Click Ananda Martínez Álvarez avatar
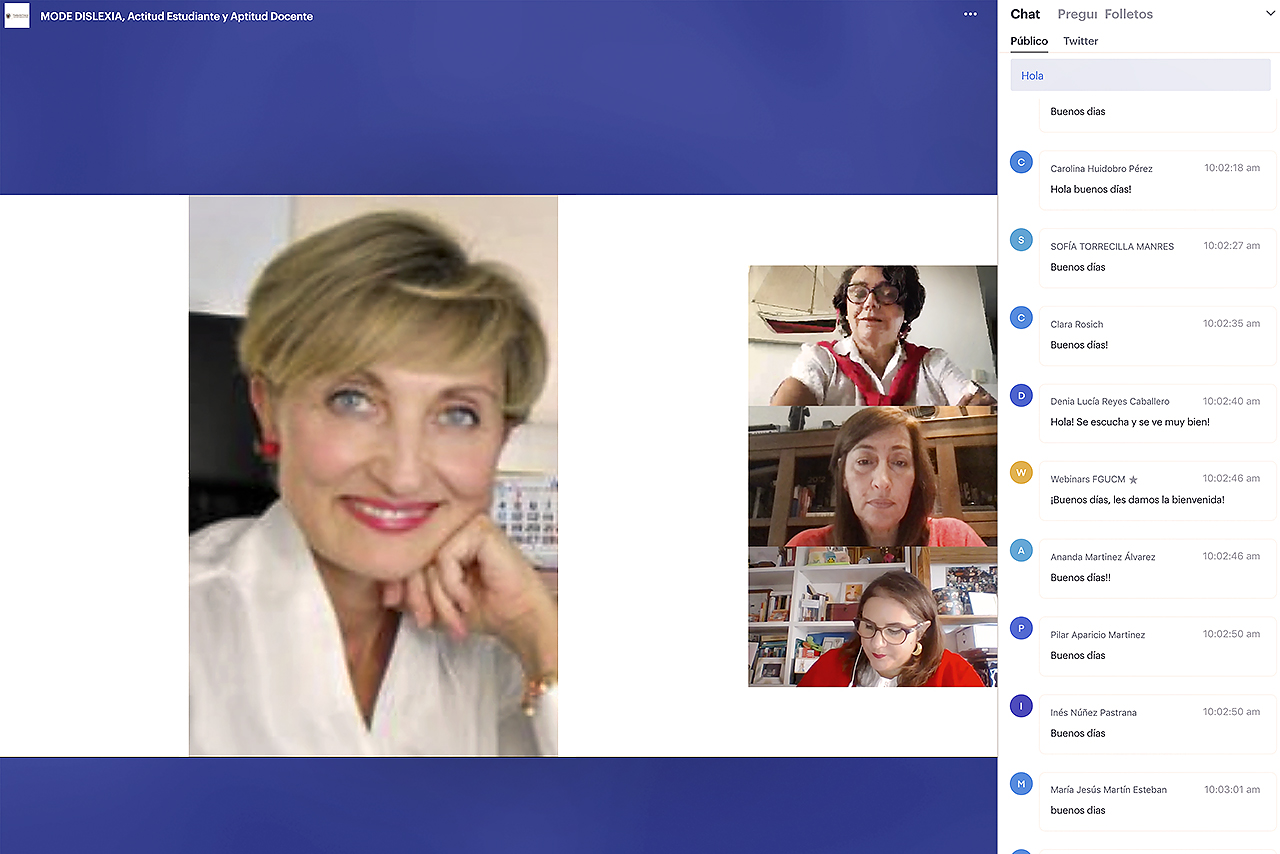This screenshot has height=854, width=1280. point(1021,550)
